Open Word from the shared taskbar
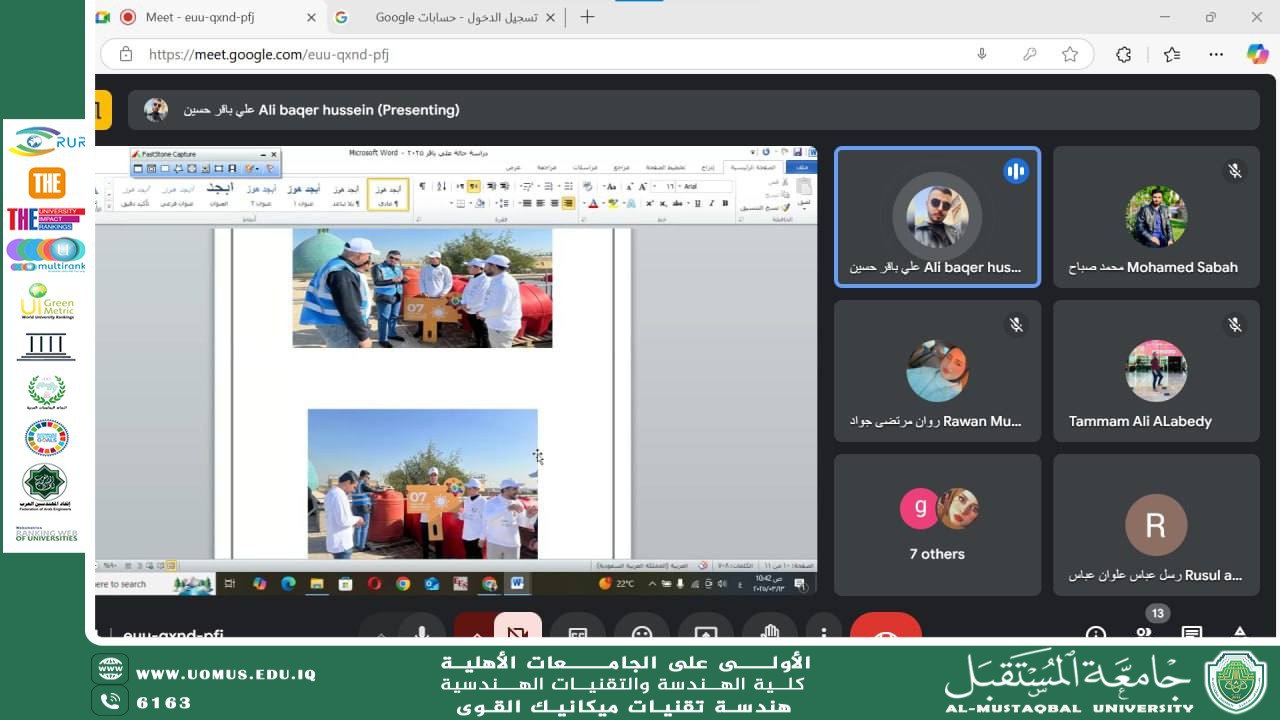This screenshot has width=1280, height=720. tap(518, 583)
